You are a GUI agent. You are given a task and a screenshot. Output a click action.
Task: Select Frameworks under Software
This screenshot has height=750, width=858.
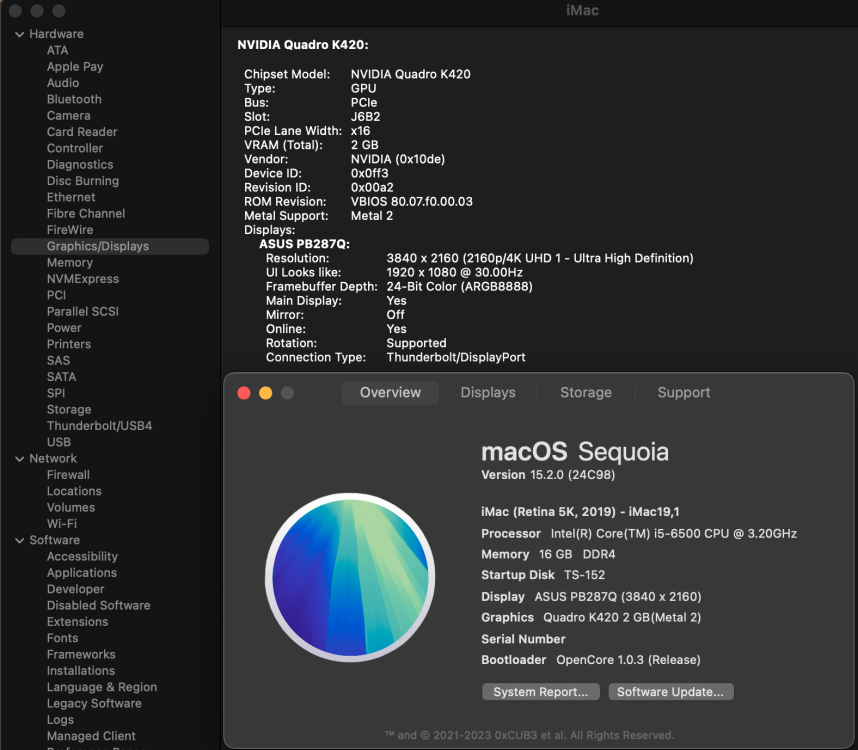tap(81, 655)
